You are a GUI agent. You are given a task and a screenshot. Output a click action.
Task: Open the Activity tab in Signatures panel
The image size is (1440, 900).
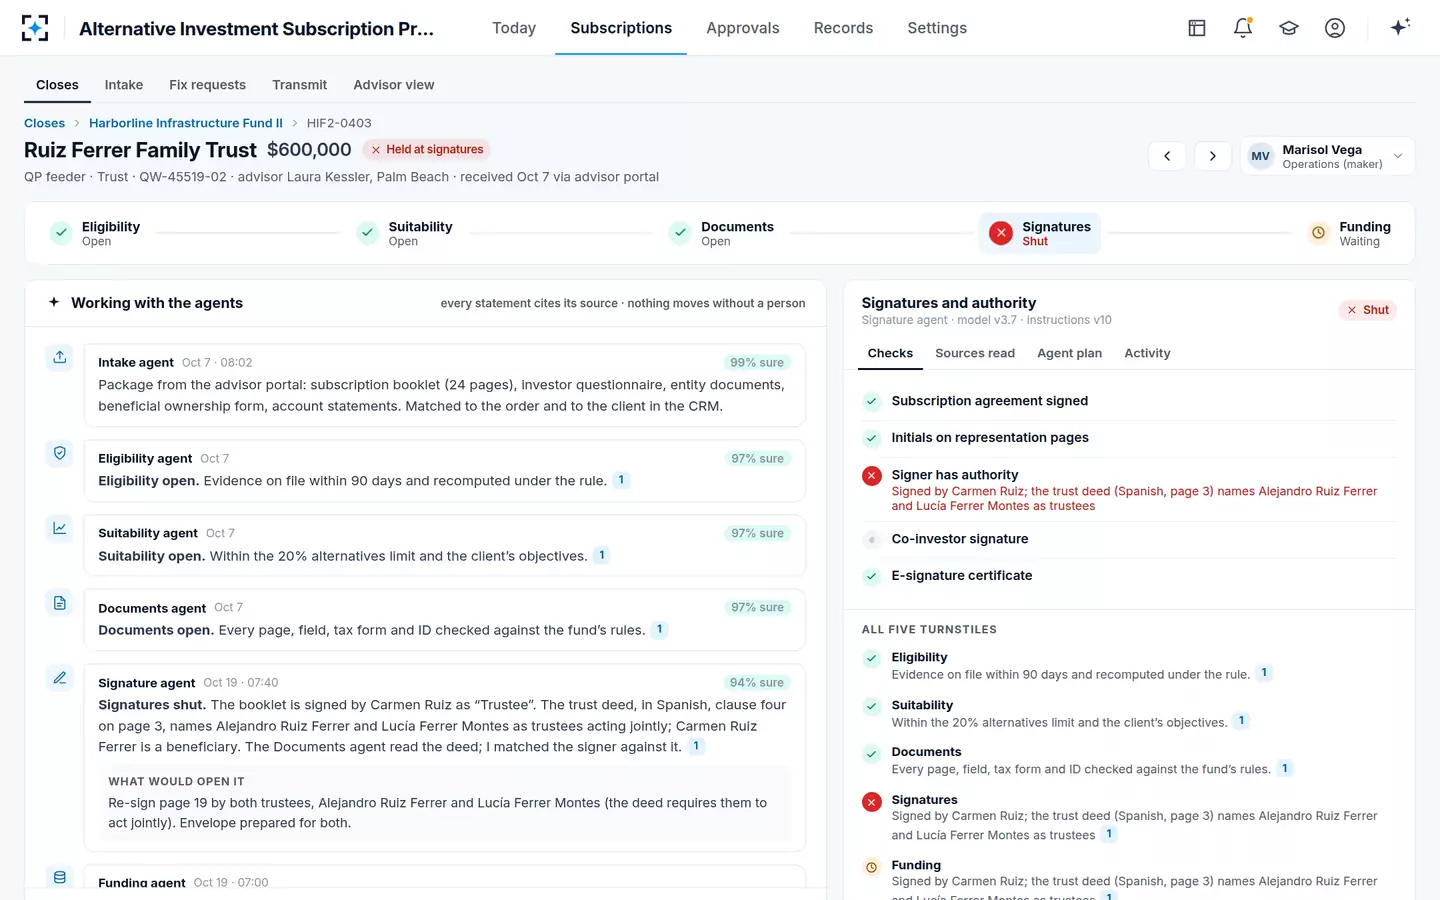click(x=1147, y=353)
